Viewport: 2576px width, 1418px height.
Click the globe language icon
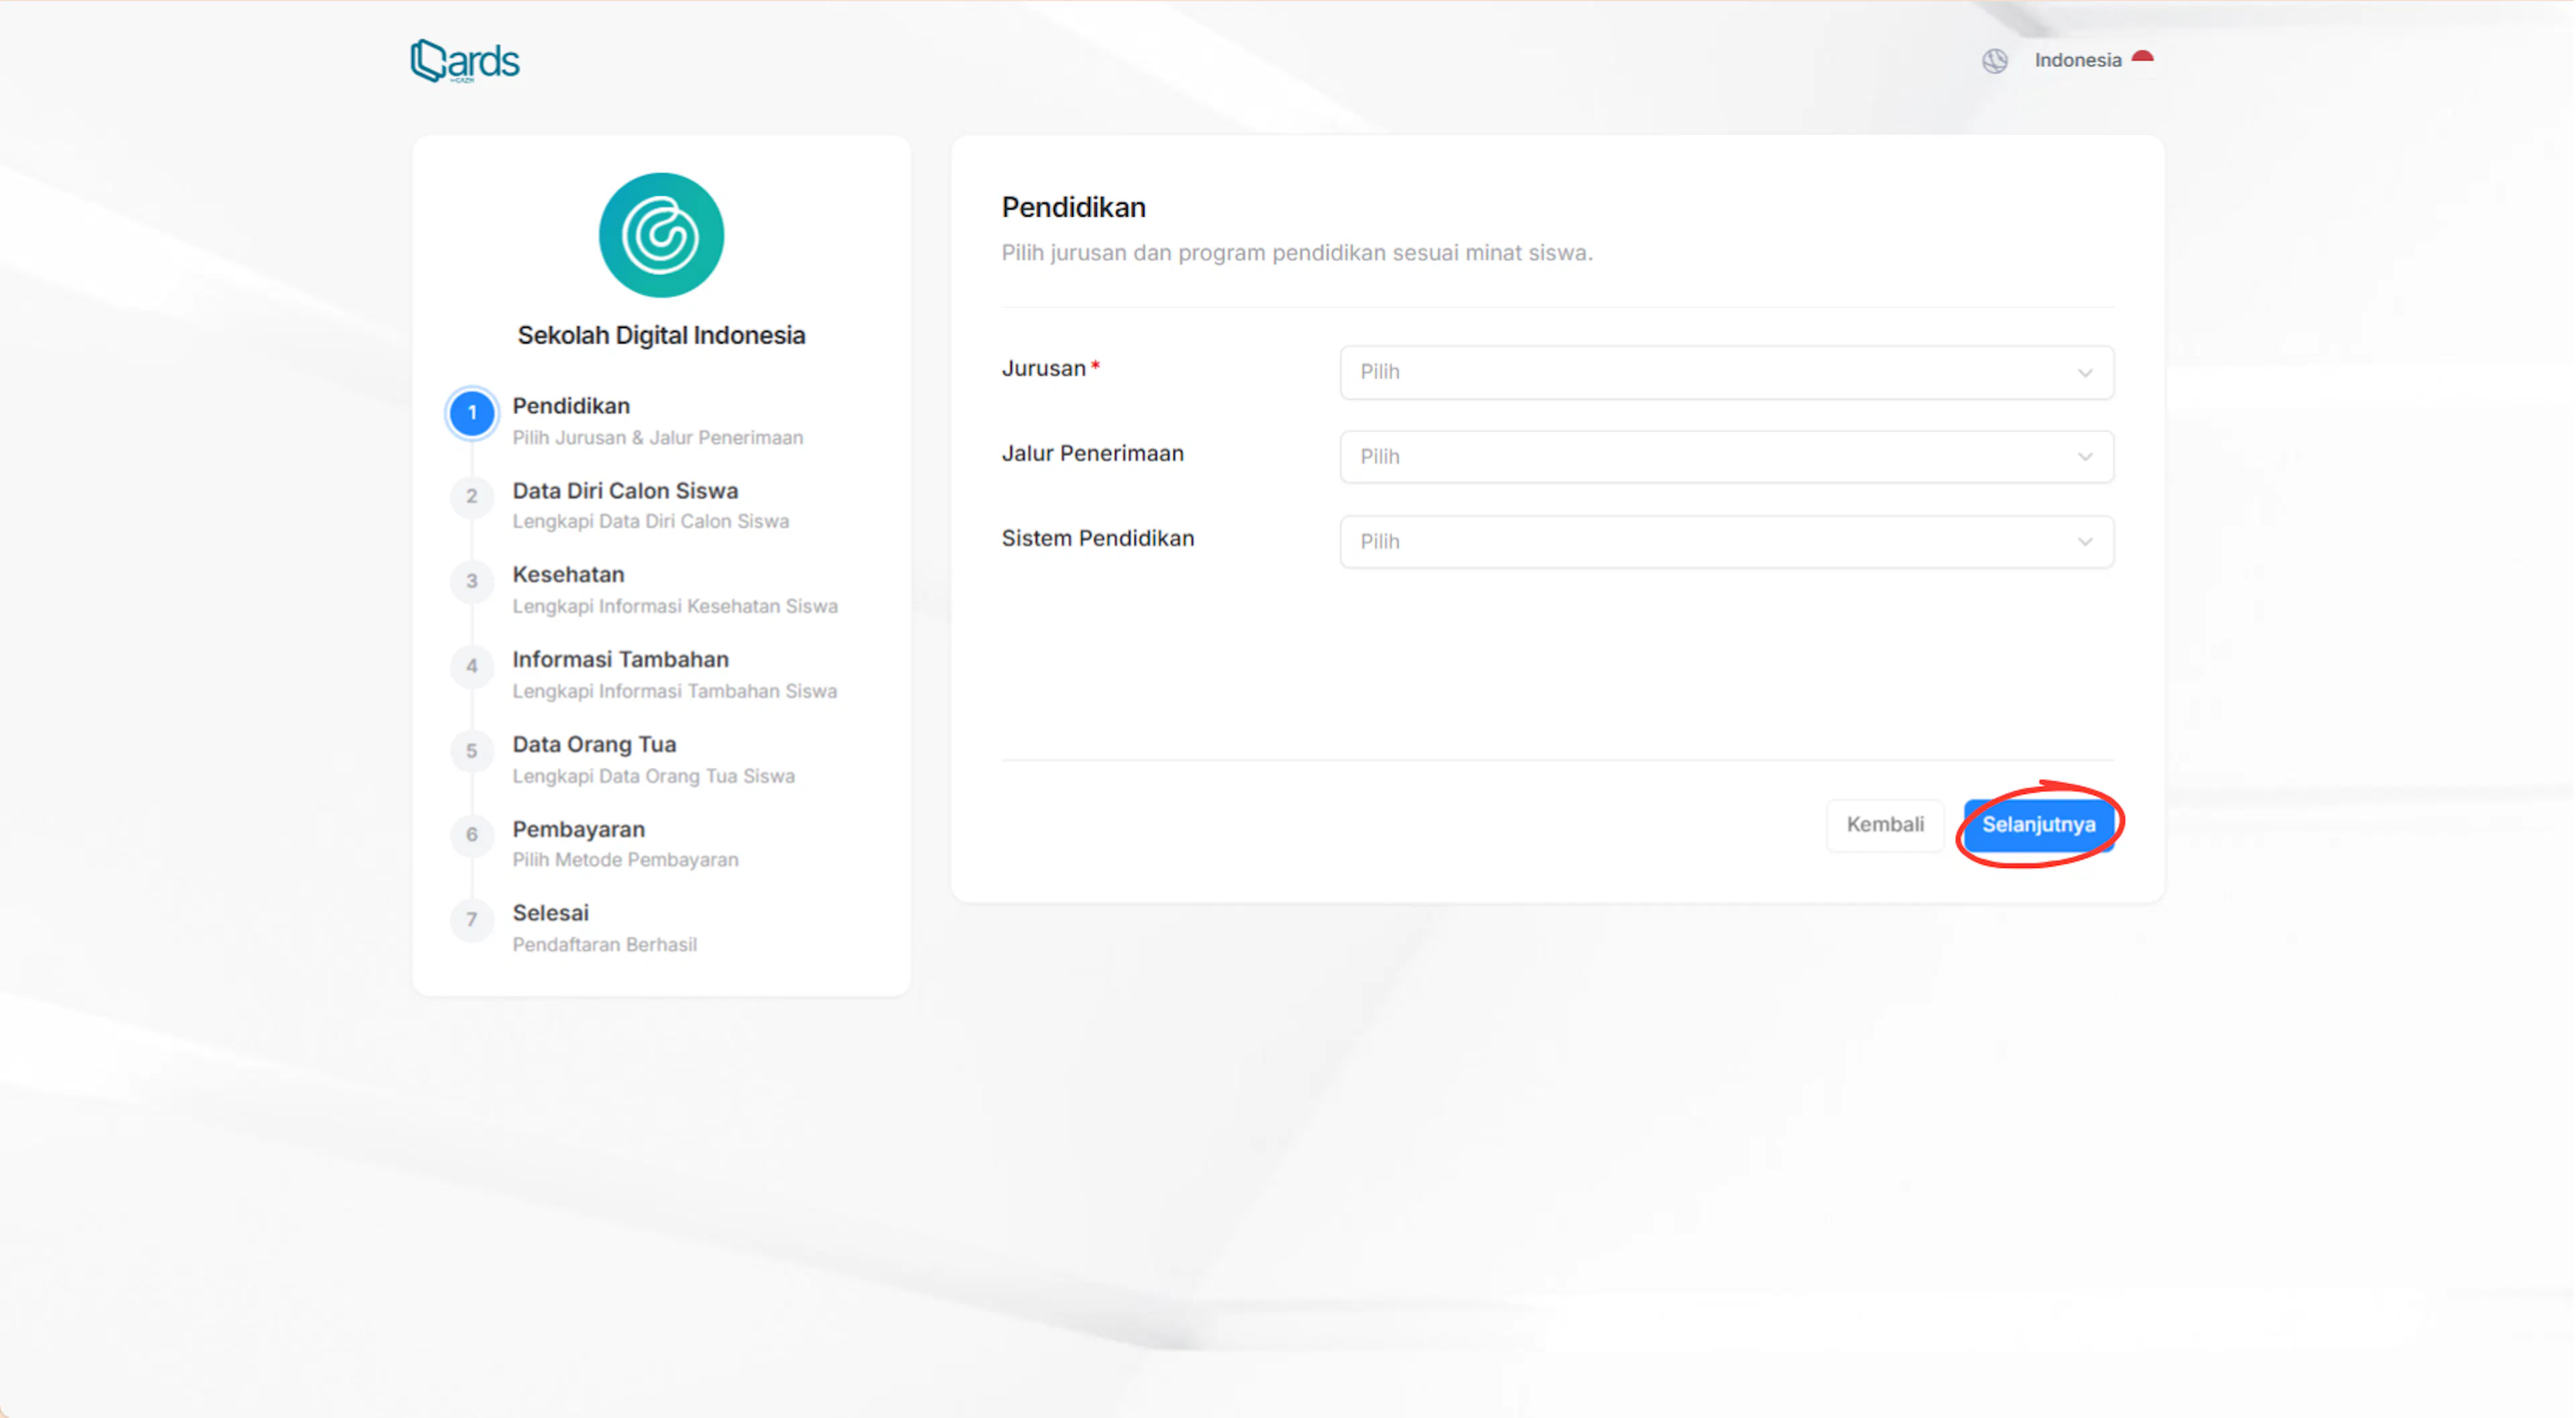(x=1994, y=61)
